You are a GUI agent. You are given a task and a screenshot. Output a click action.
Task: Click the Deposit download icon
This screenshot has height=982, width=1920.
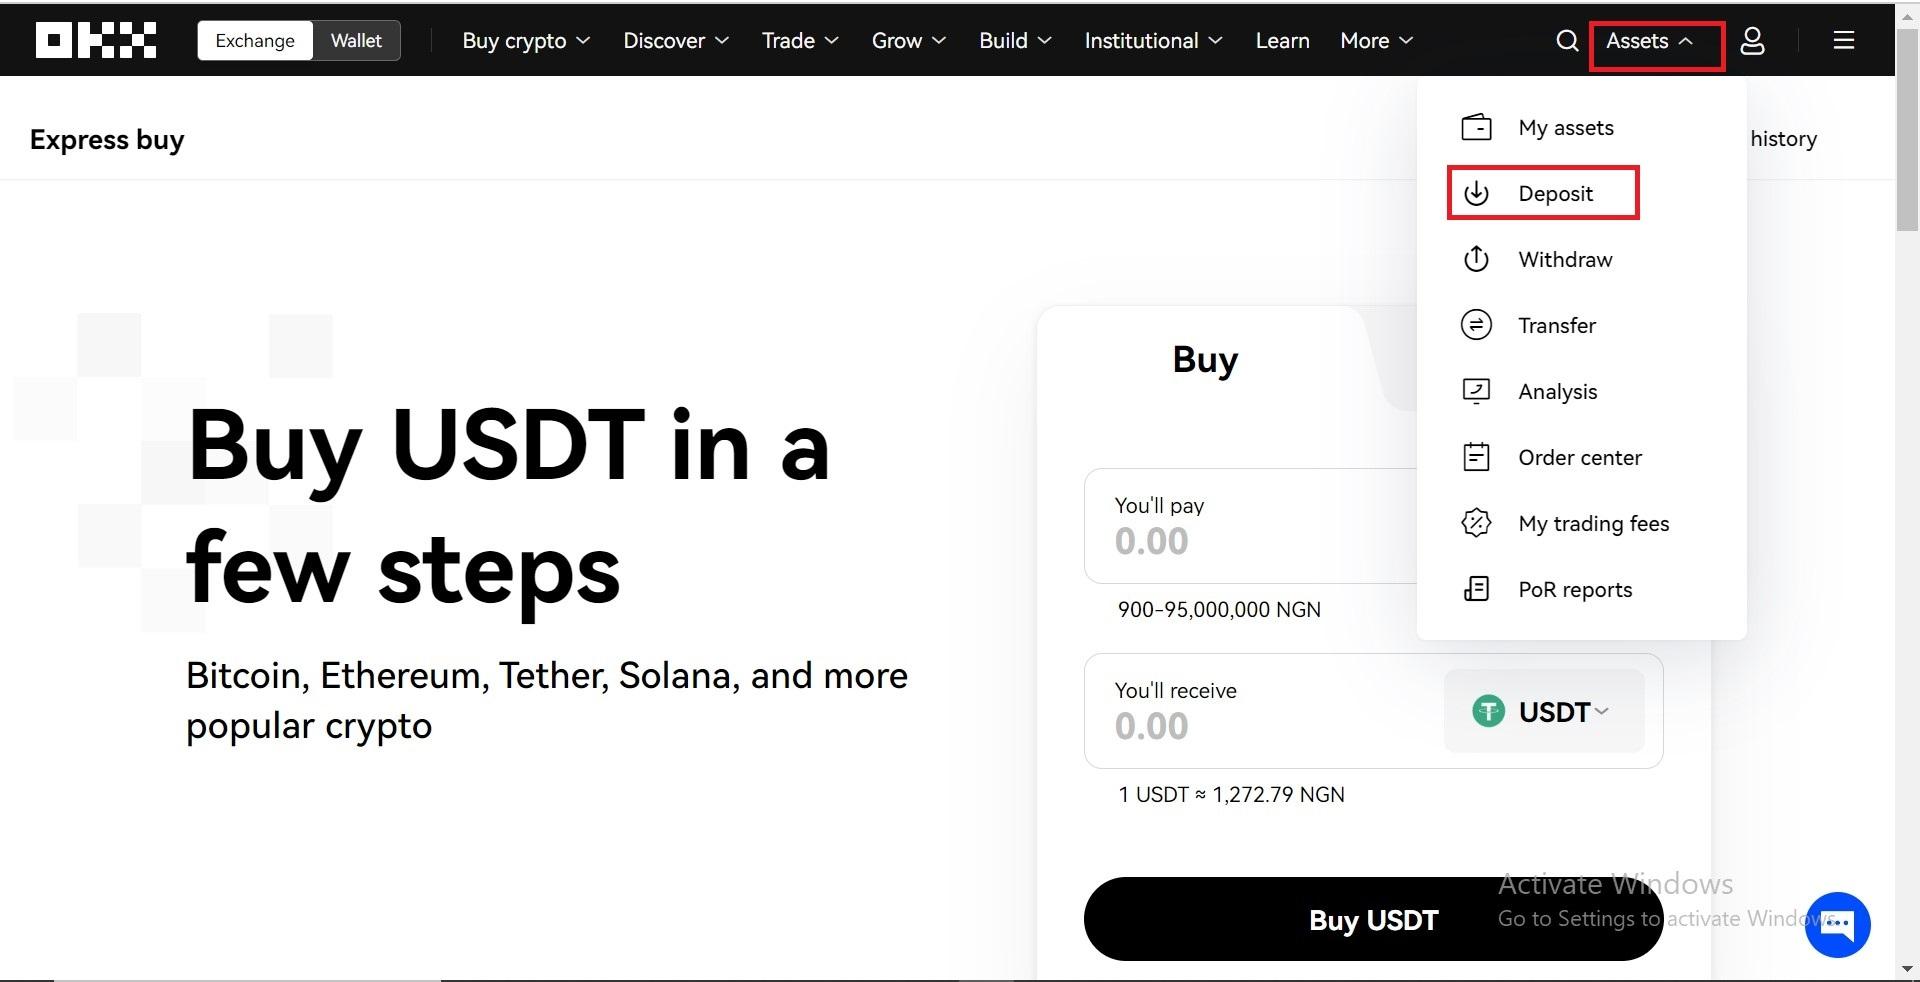[1476, 193]
